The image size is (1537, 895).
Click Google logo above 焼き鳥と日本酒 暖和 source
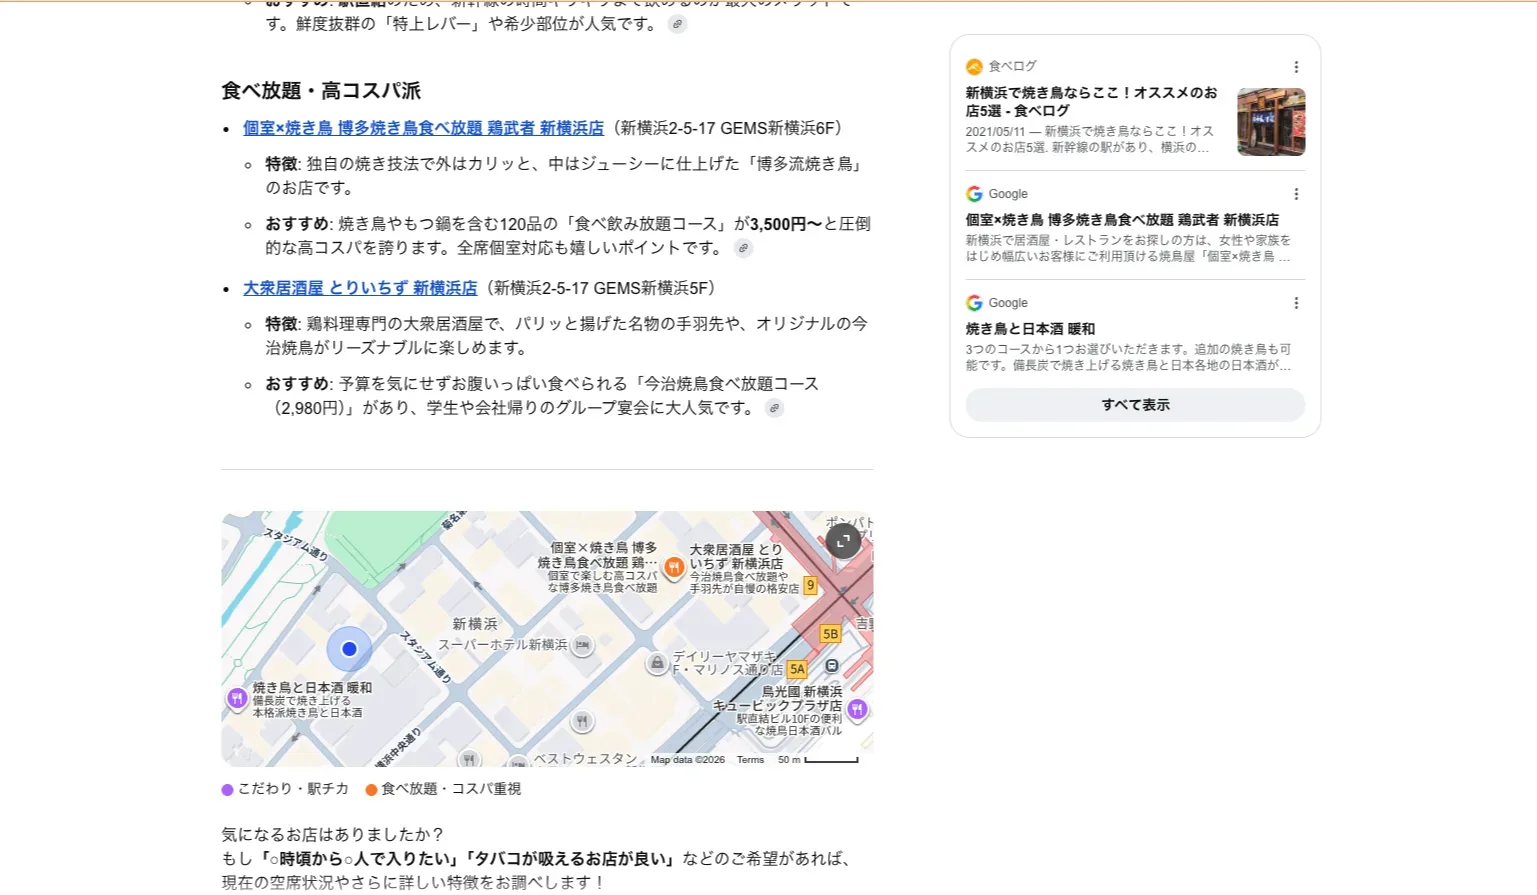tap(974, 303)
